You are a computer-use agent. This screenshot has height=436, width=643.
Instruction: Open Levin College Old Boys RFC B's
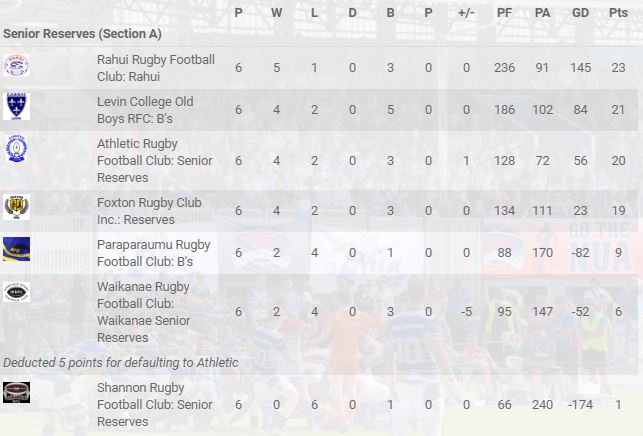coord(145,110)
